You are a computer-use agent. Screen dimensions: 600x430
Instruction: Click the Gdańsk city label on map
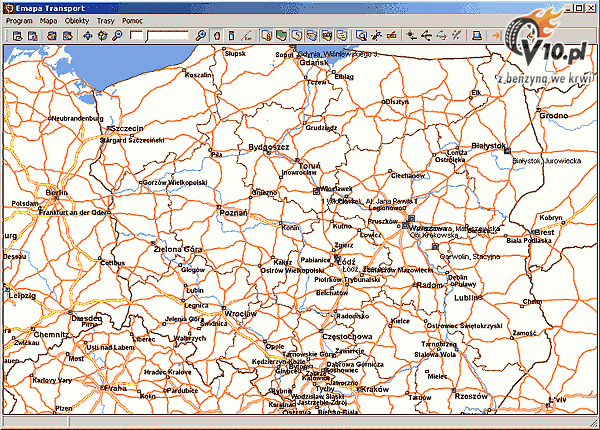(x=313, y=62)
